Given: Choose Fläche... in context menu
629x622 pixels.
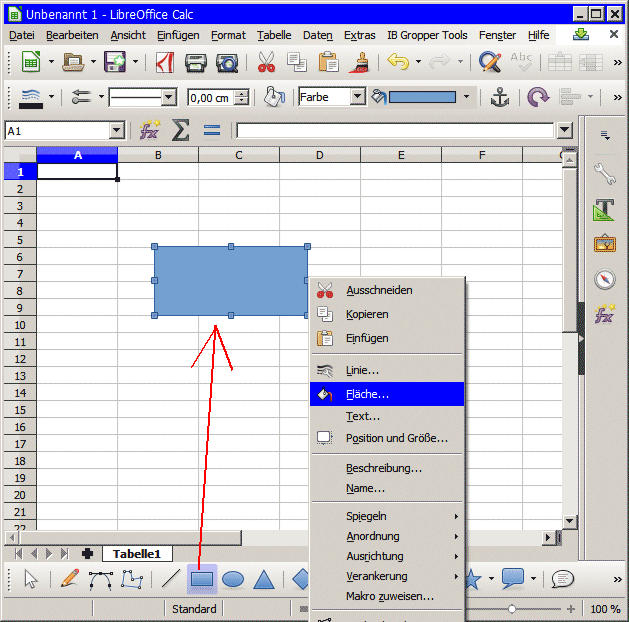Looking at the screenshot, I should coord(387,394).
